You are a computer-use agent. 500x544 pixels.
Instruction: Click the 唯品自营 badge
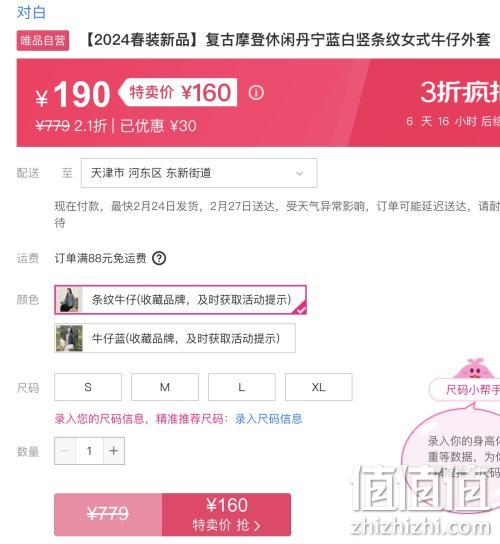pyautogui.click(x=43, y=41)
